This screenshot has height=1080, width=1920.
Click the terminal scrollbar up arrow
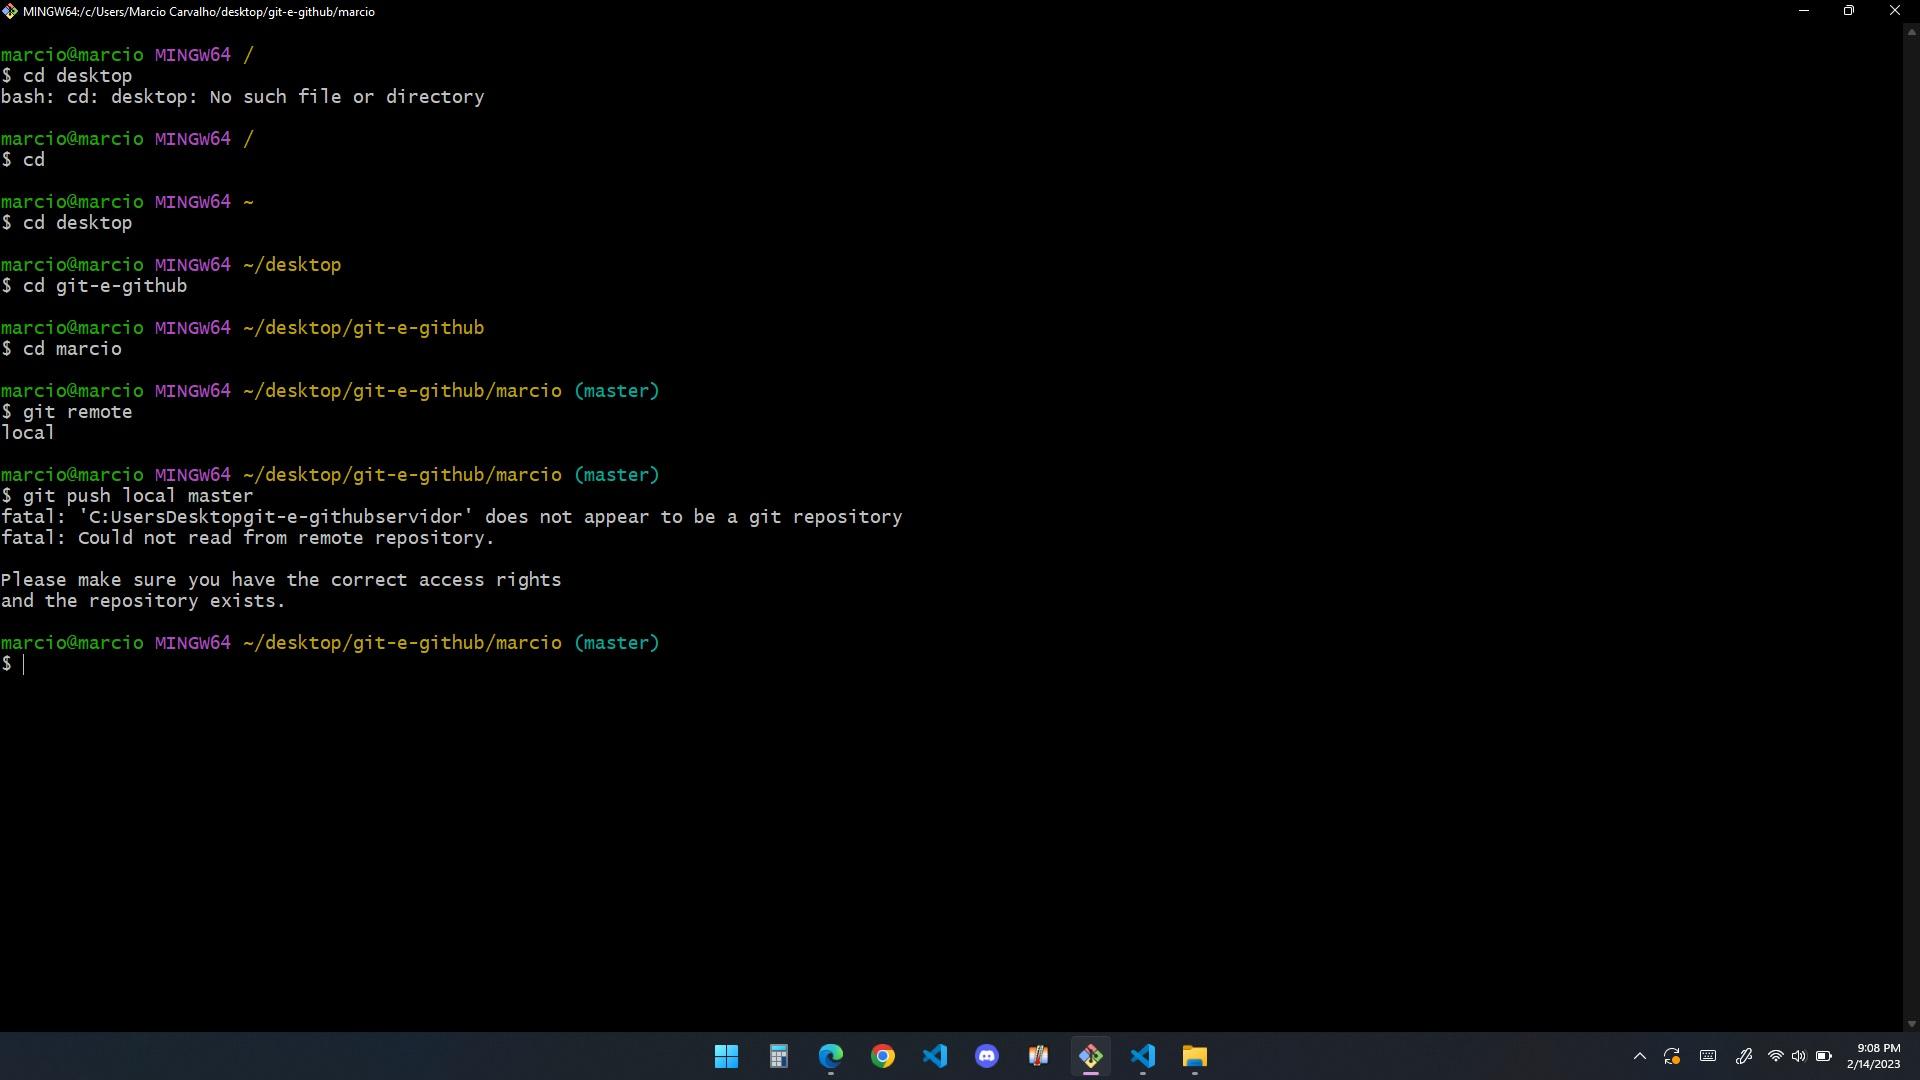[x=1911, y=33]
